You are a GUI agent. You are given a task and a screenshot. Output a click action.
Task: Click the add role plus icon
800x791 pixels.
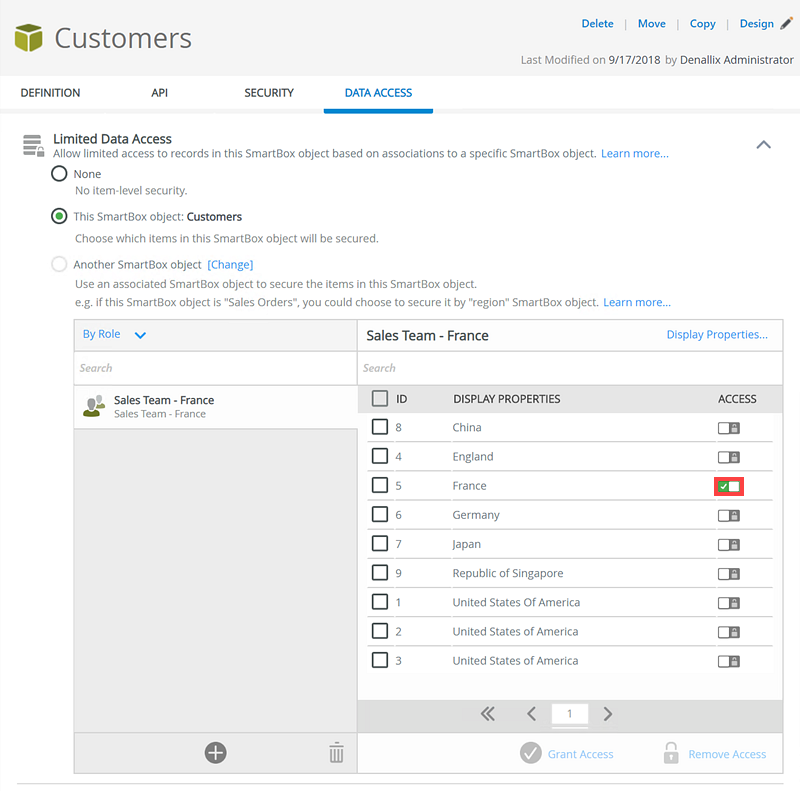pyautogui.click(x=215, y=753)
